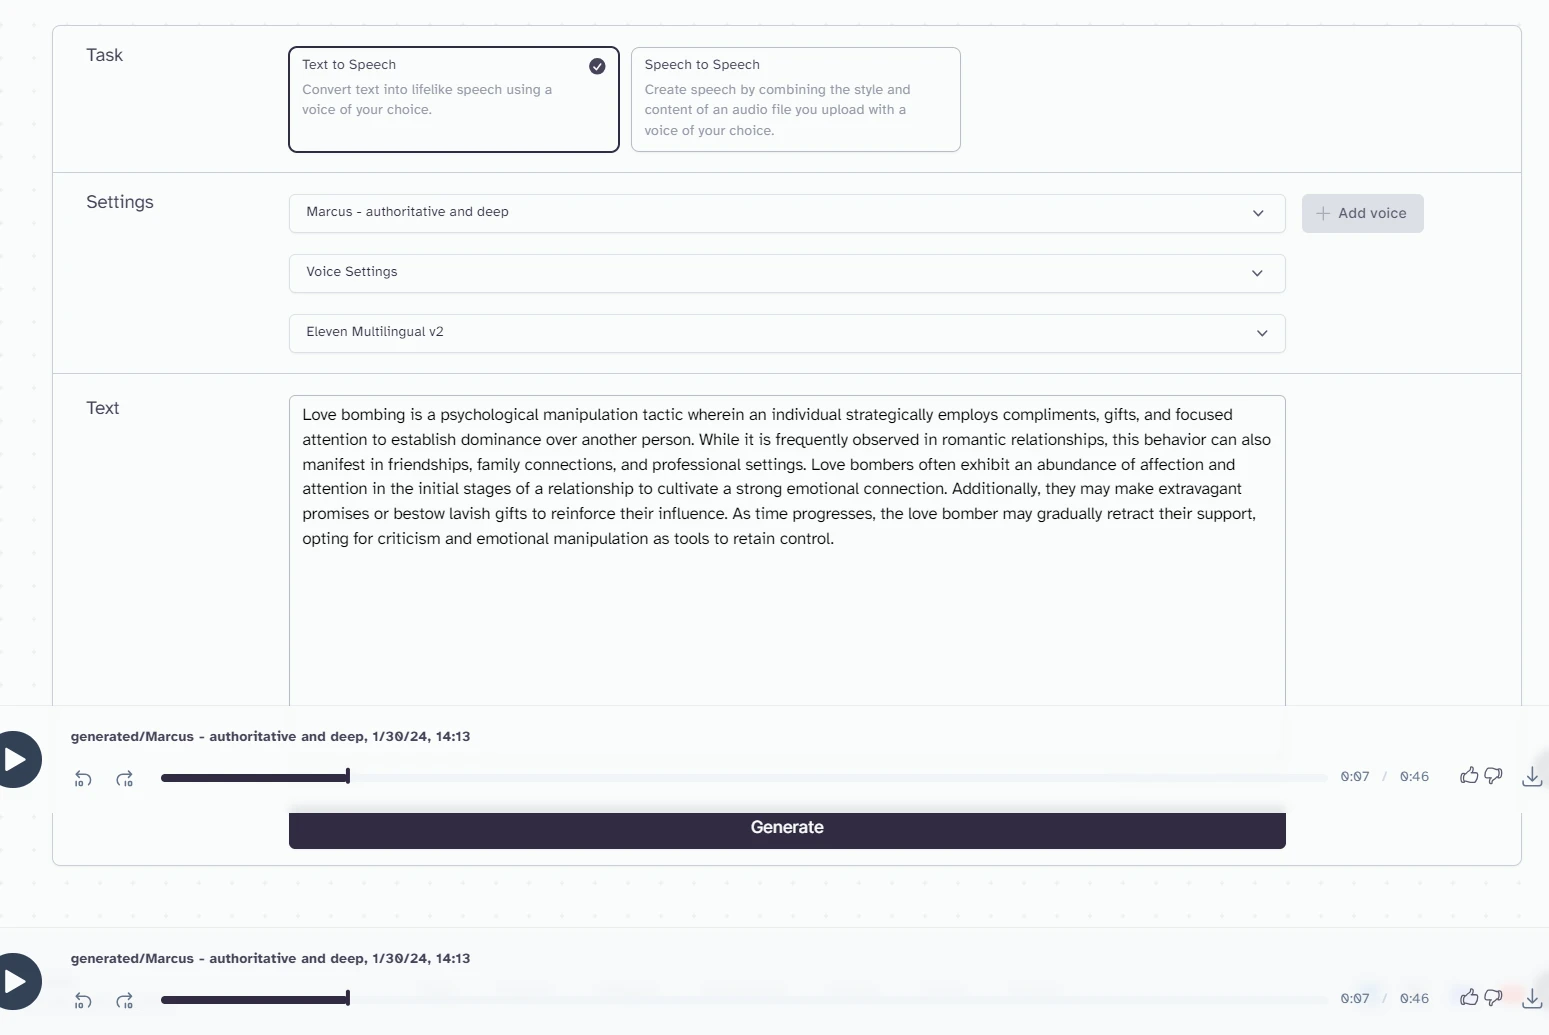Click the upper audio progress slider

(744, 777)
